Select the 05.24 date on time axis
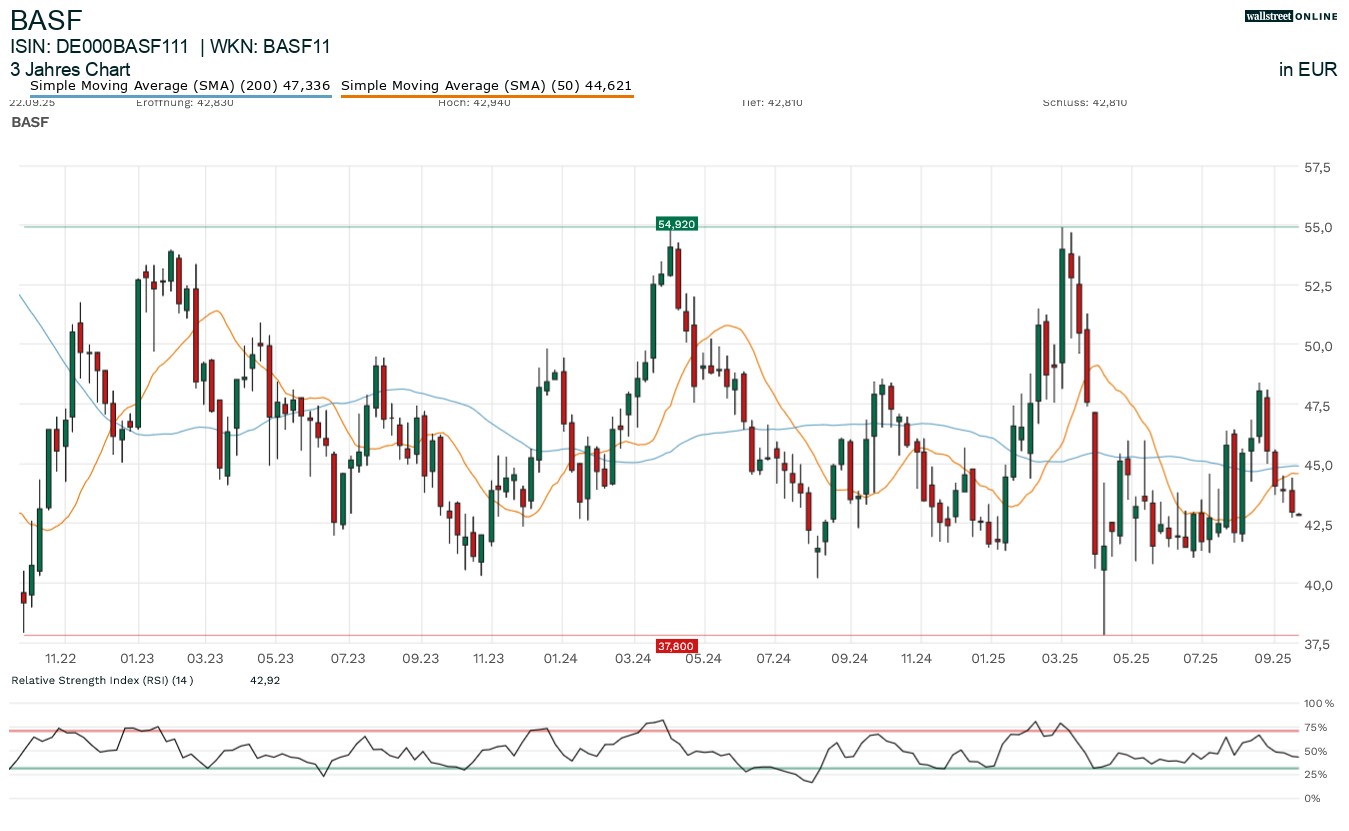This screenshot has width=1349, height=831. (703, 658)
